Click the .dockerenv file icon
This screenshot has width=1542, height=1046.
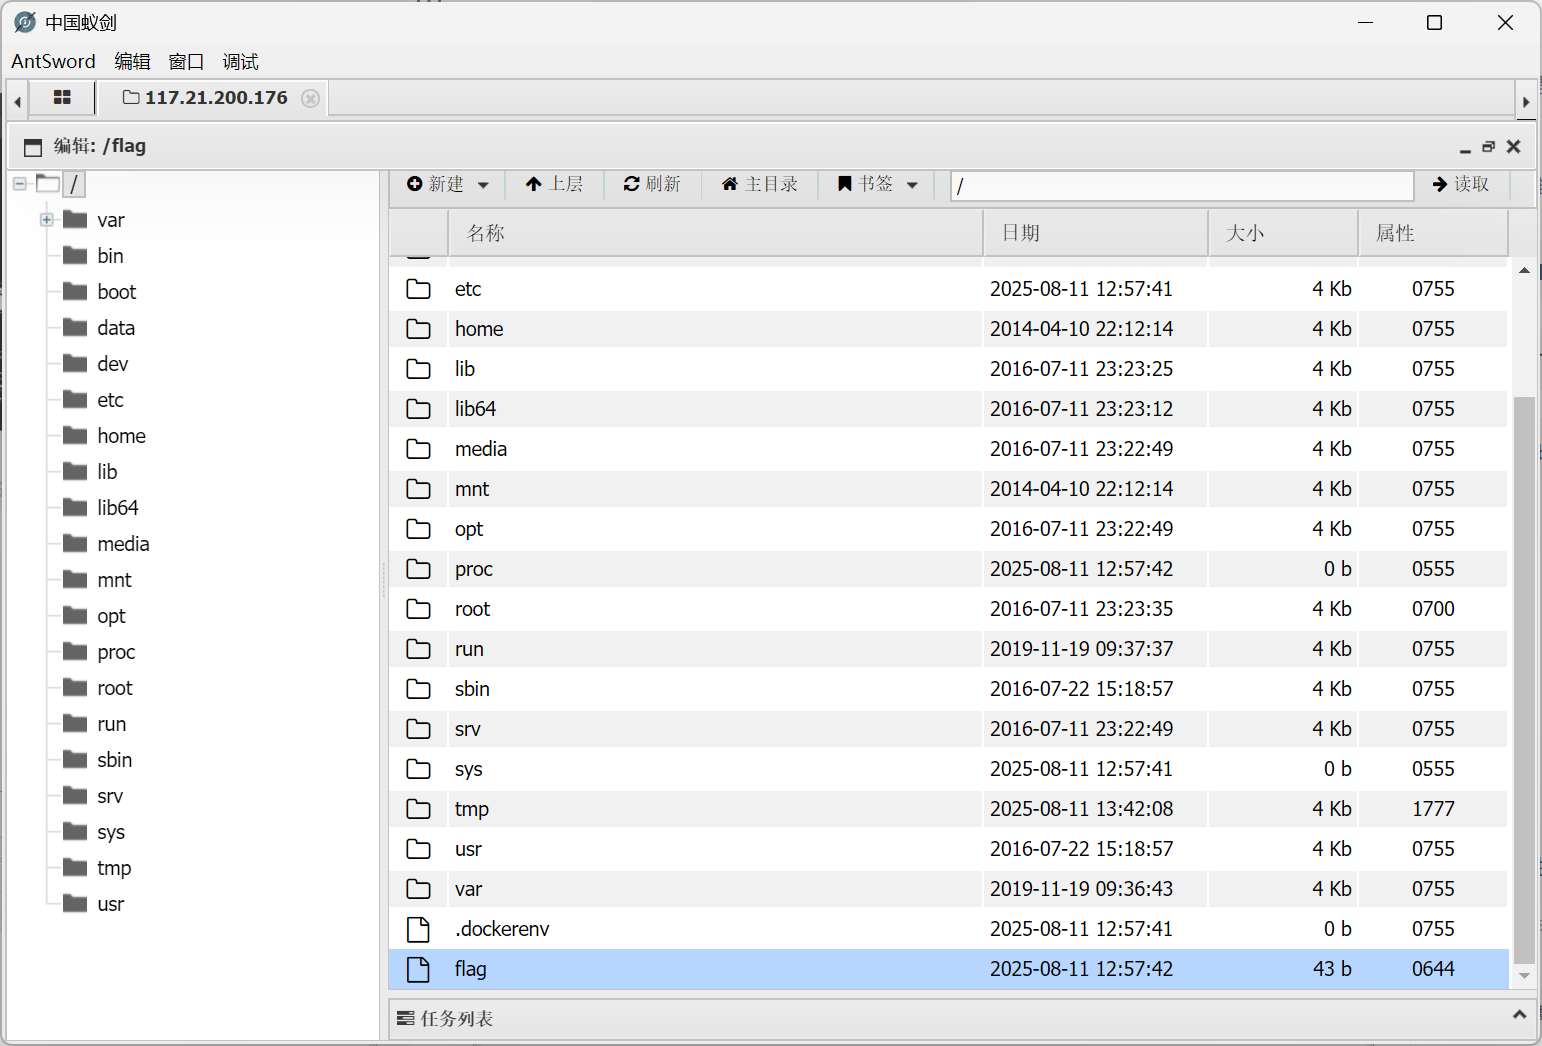point(418,929)
